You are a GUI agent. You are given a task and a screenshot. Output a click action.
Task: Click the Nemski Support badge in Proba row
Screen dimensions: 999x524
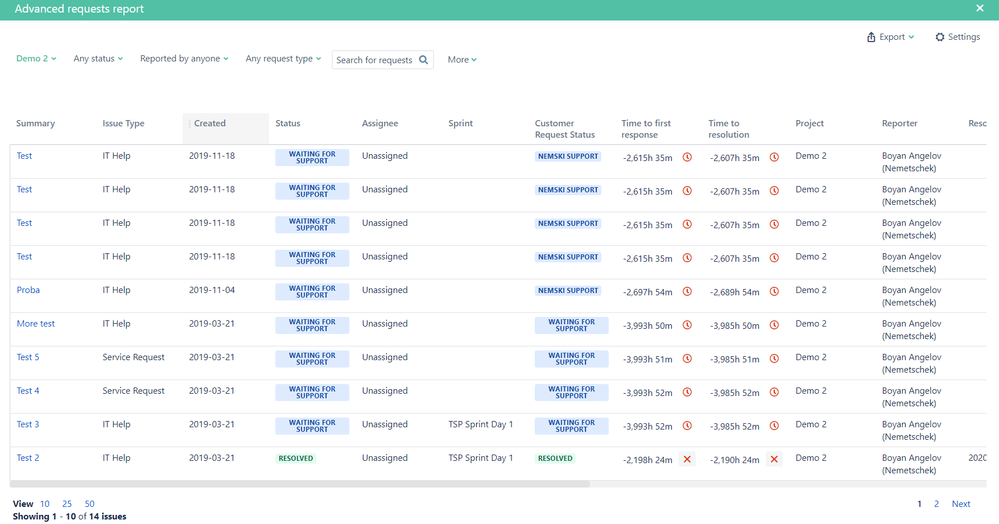tap(568, 291)
